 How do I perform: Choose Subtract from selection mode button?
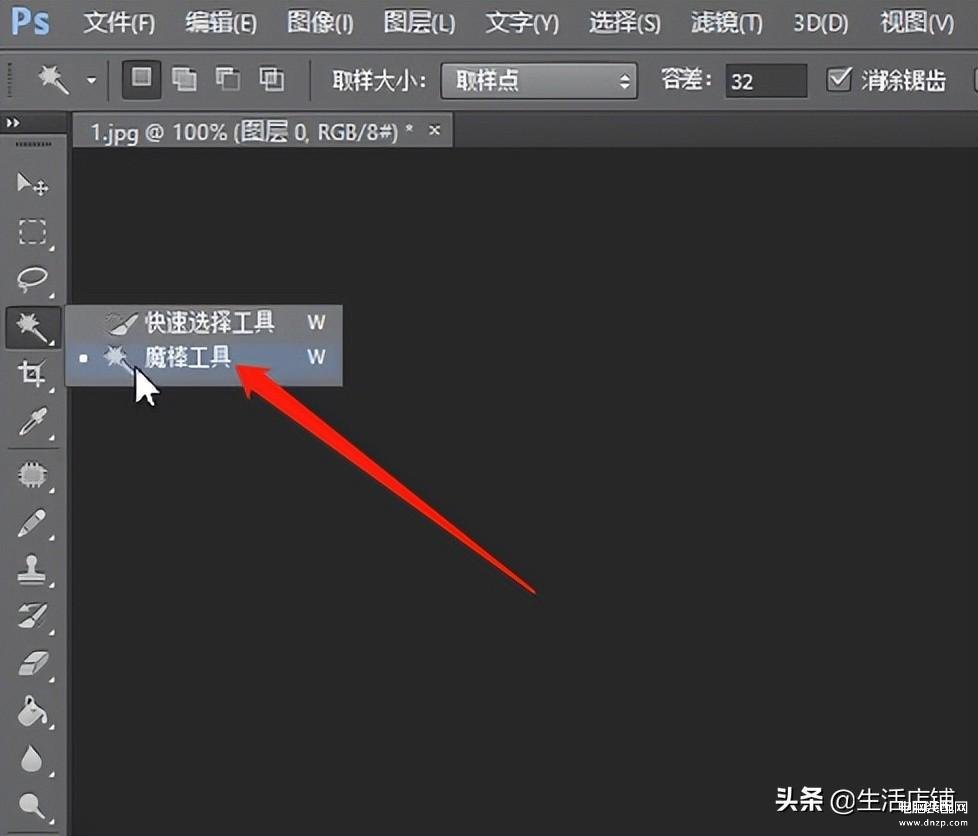(228, 79)
